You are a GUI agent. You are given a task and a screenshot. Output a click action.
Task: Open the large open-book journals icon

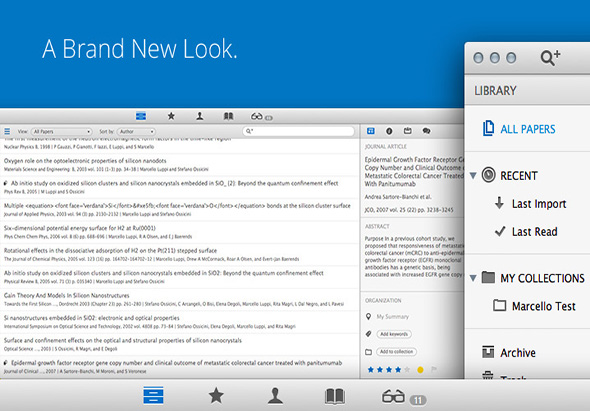click(x=335, y=396)
